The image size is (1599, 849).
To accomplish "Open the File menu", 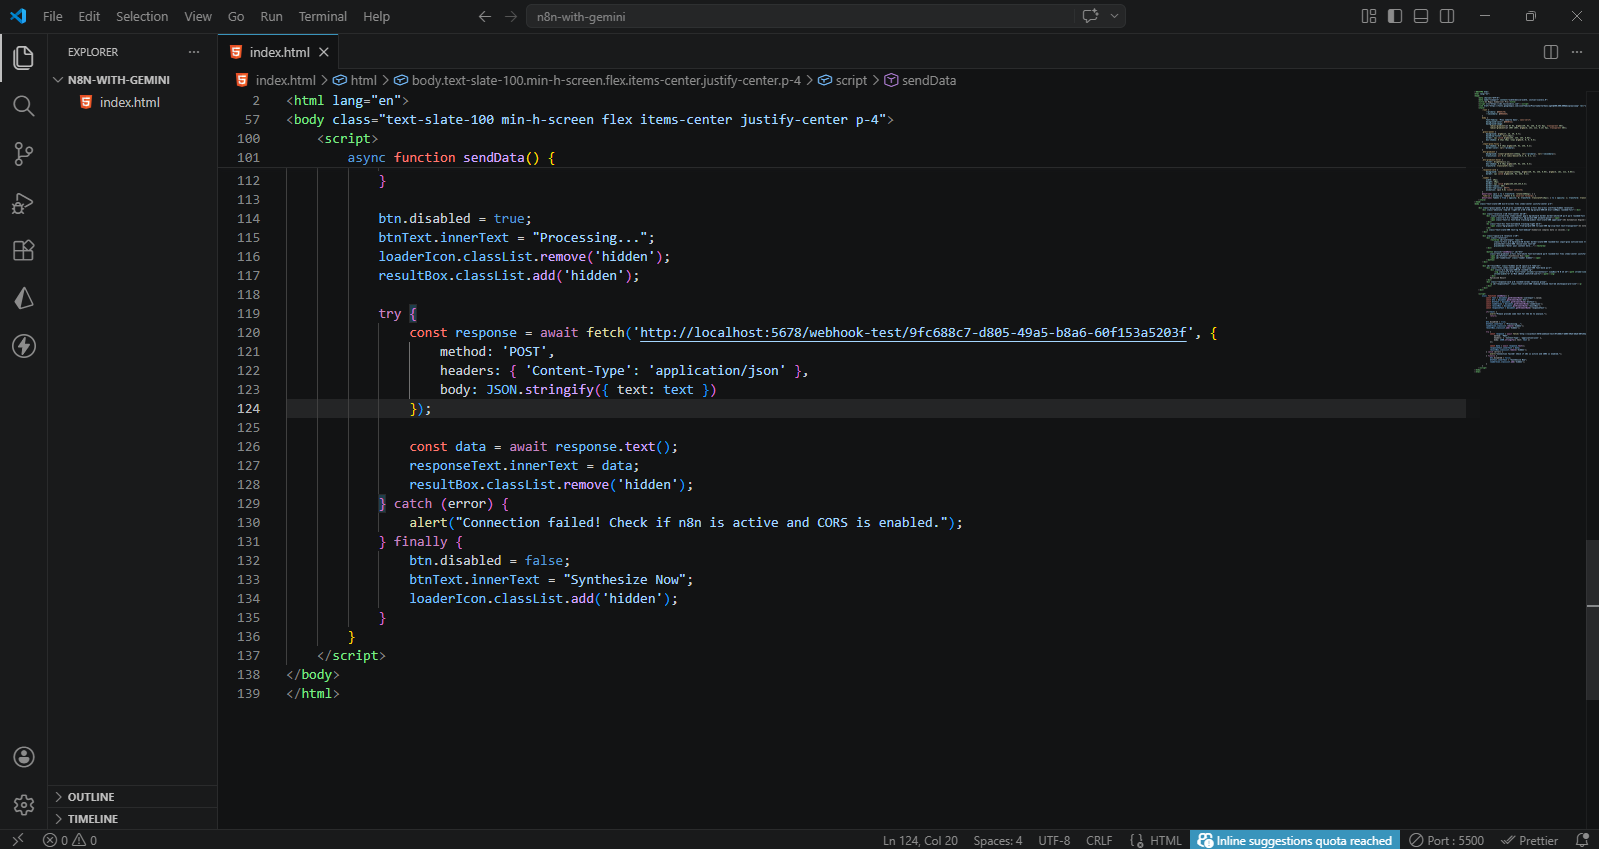I will 53,16.
